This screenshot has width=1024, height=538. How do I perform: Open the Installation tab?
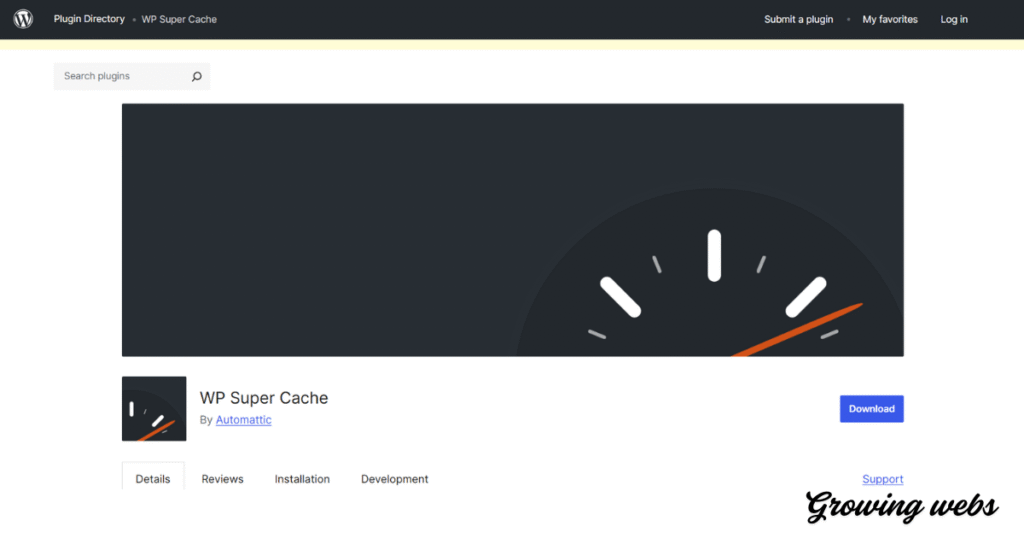coord(302,479)
